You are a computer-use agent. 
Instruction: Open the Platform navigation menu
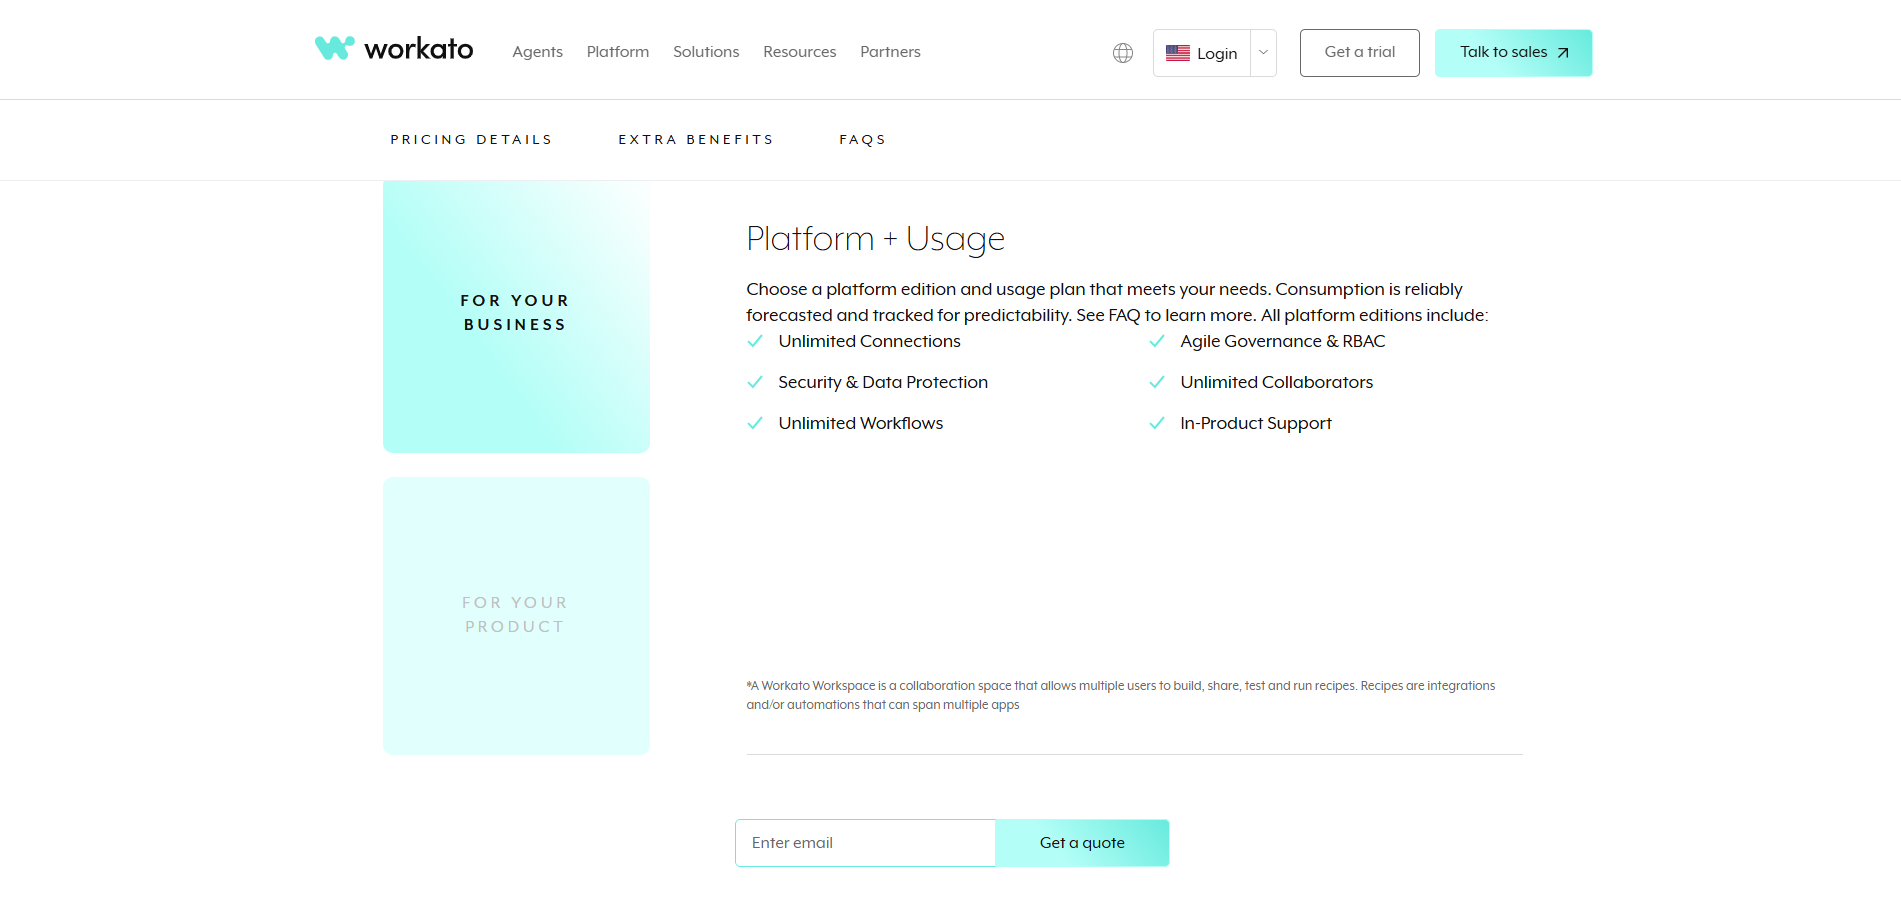click(x=617, y=52)
